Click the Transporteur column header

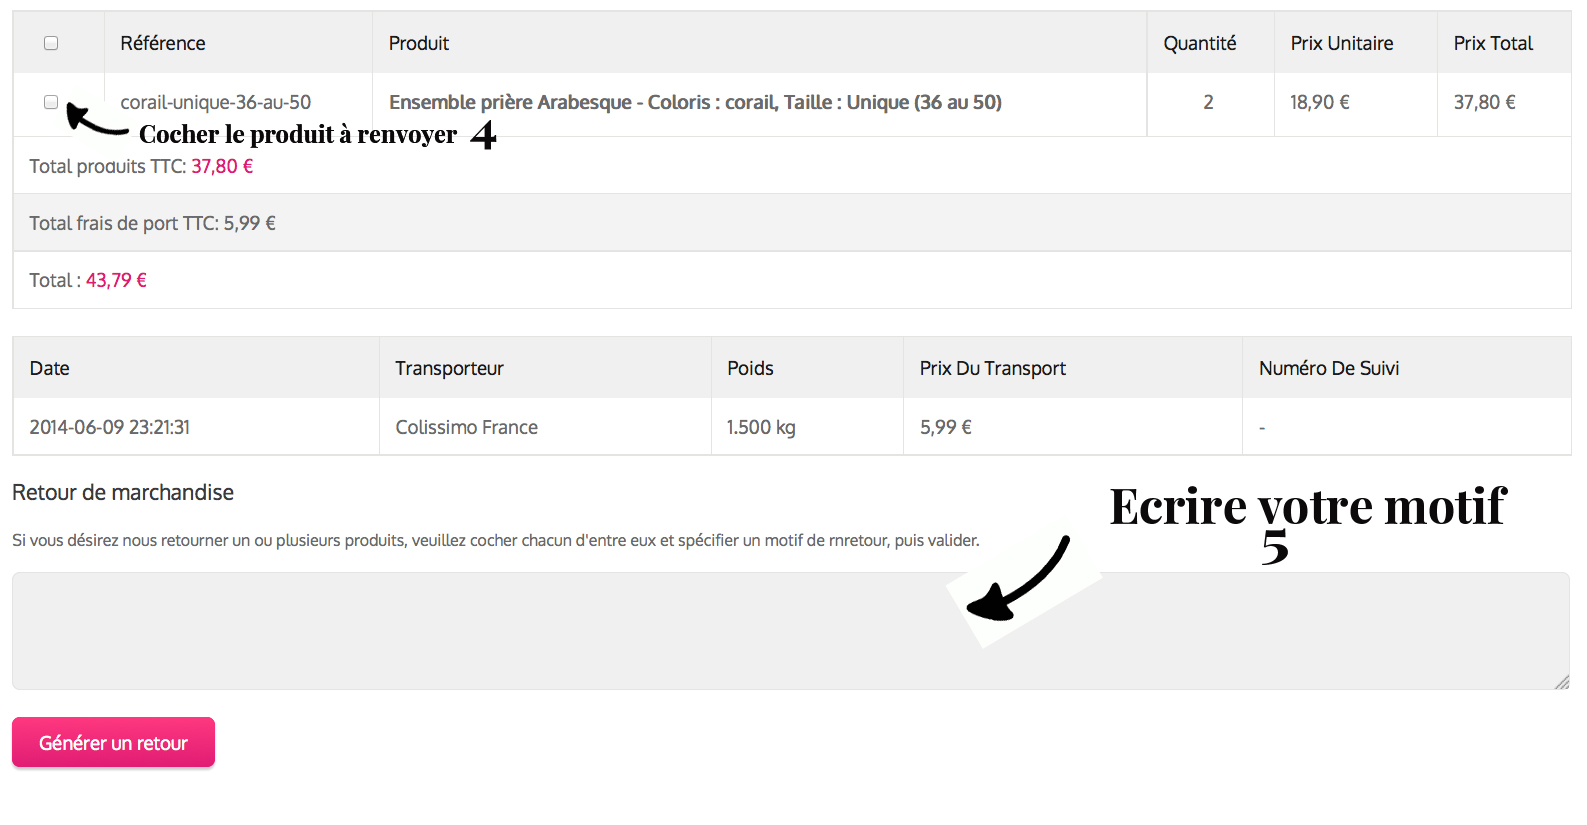tap(449, 368)
